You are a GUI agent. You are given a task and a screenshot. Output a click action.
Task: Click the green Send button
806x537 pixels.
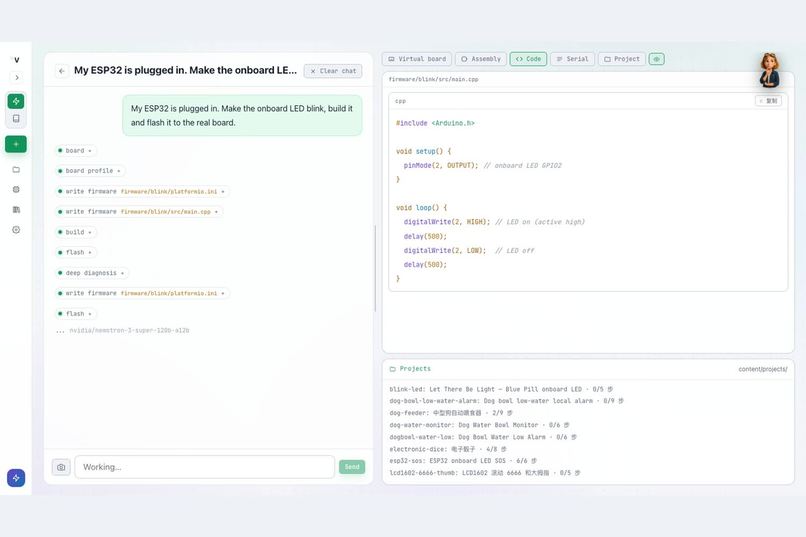(352, 467)
